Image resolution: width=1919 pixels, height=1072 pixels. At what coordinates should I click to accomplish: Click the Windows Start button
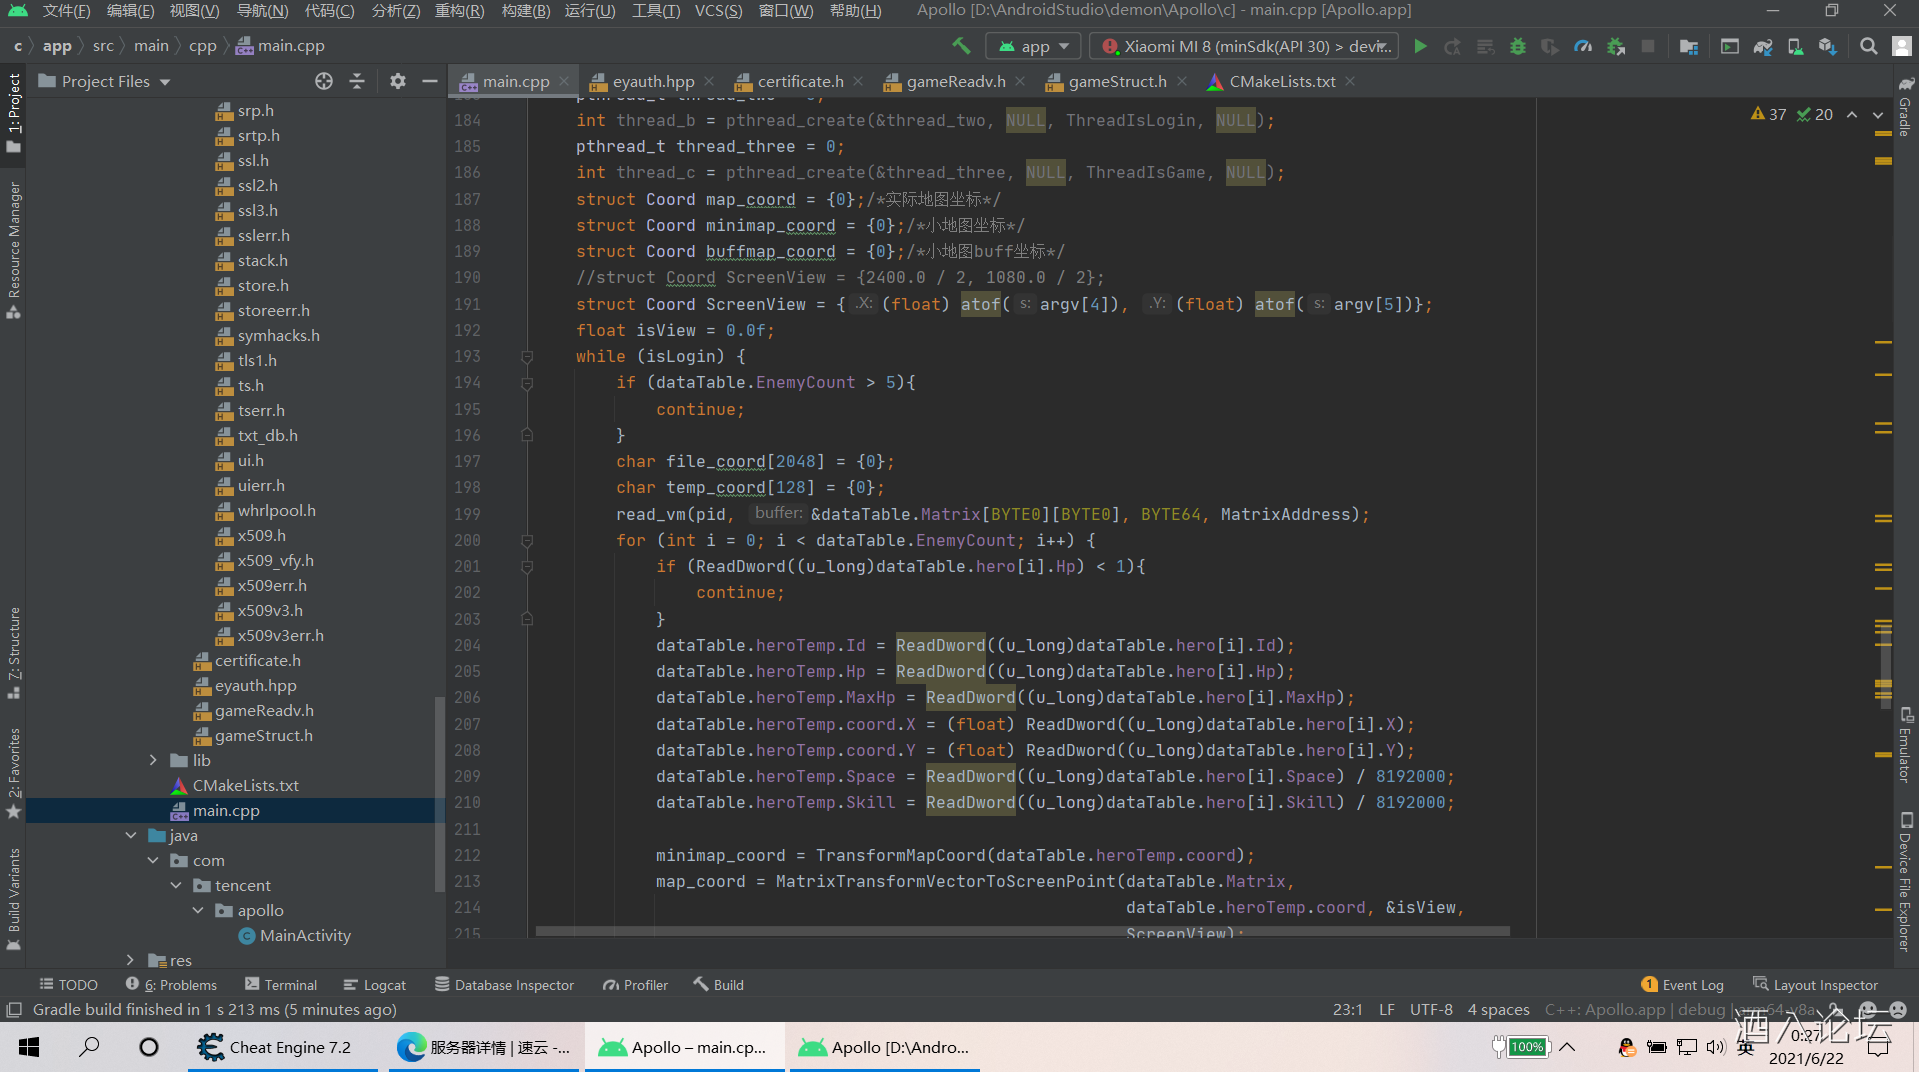click(29, 1047)
